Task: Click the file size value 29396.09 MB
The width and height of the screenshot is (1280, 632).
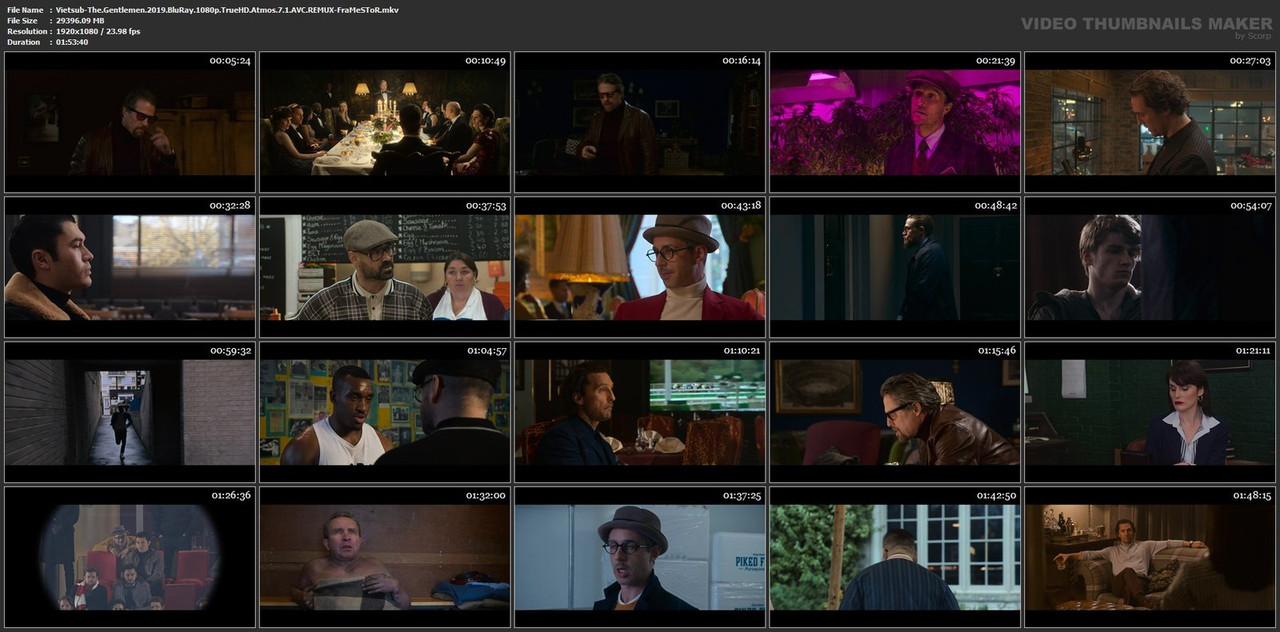Action: tap(80, 20)
